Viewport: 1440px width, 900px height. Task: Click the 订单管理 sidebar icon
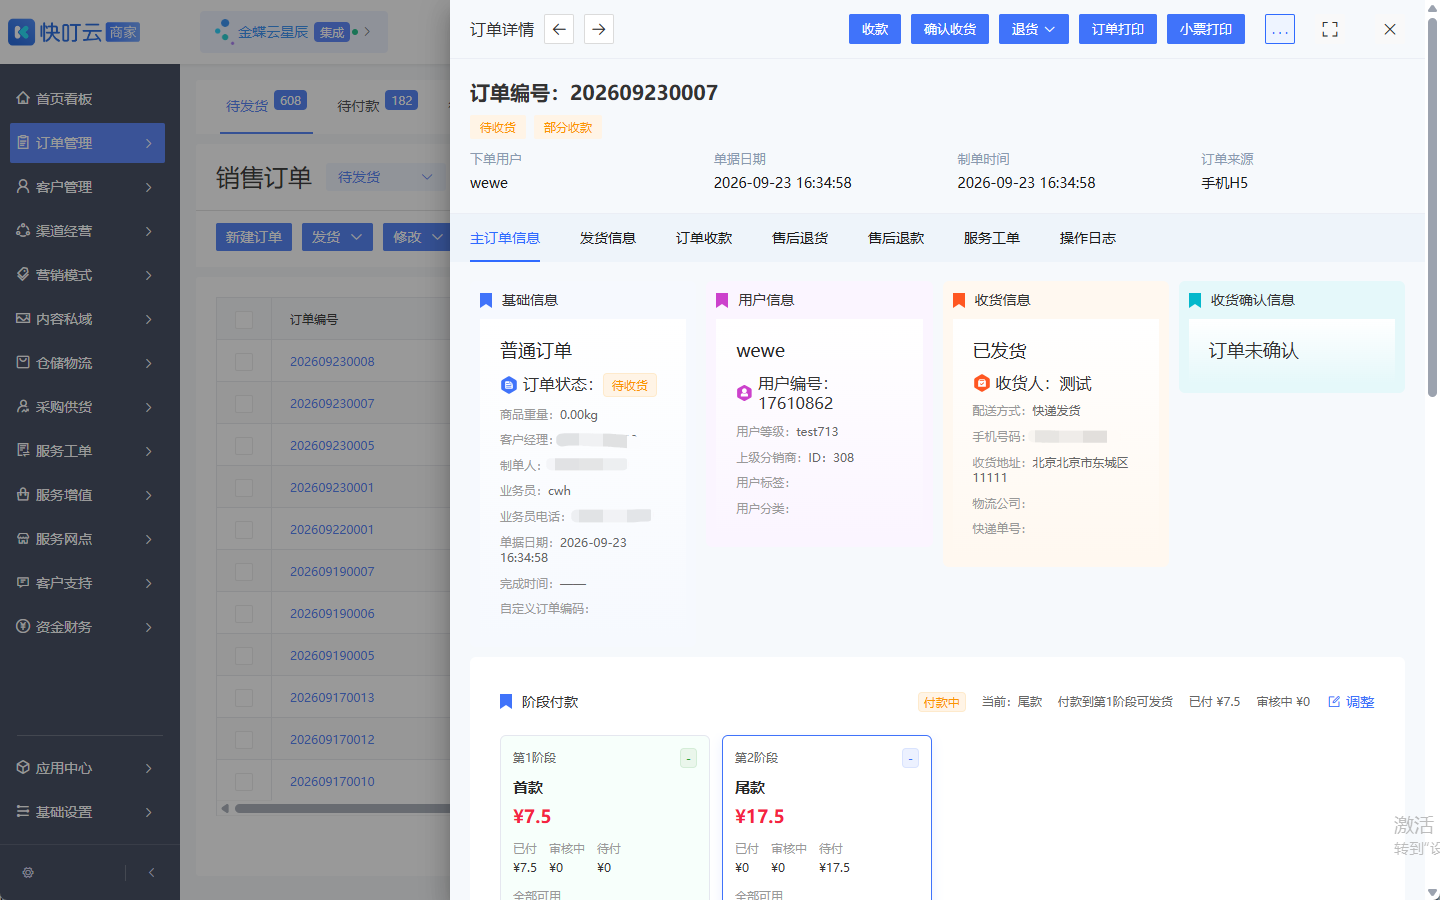pos(23,142)
